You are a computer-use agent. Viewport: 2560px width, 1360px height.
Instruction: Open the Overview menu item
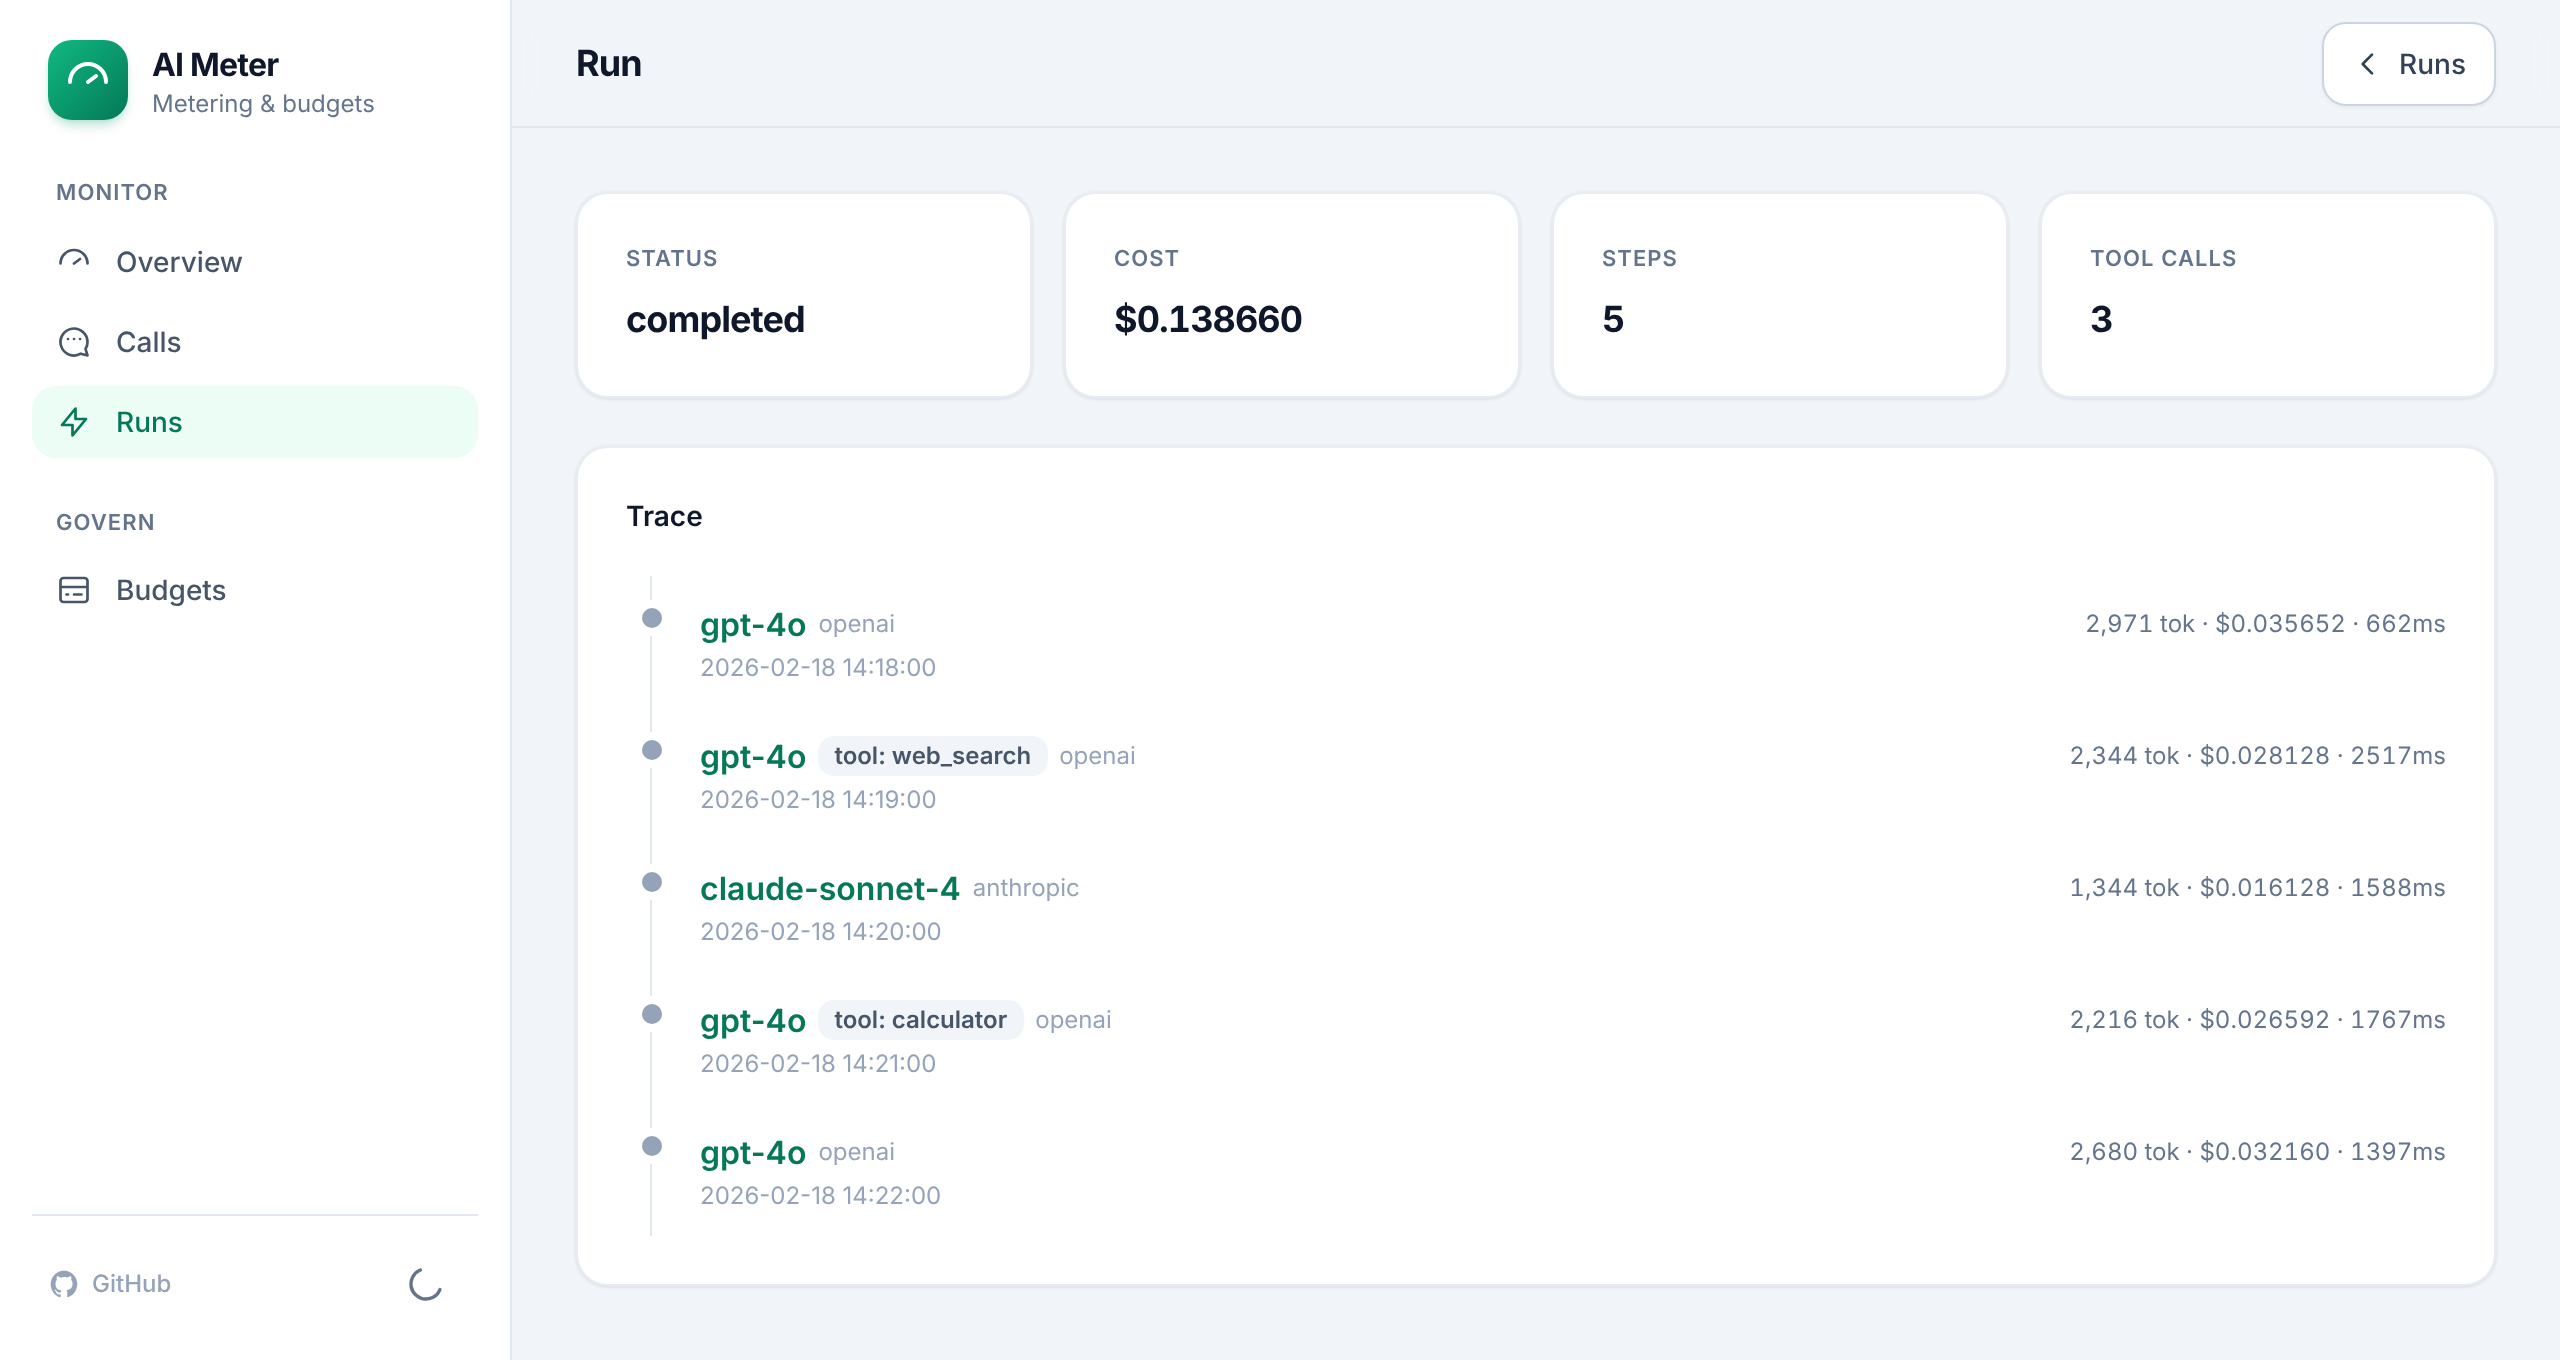click(255, 262)
